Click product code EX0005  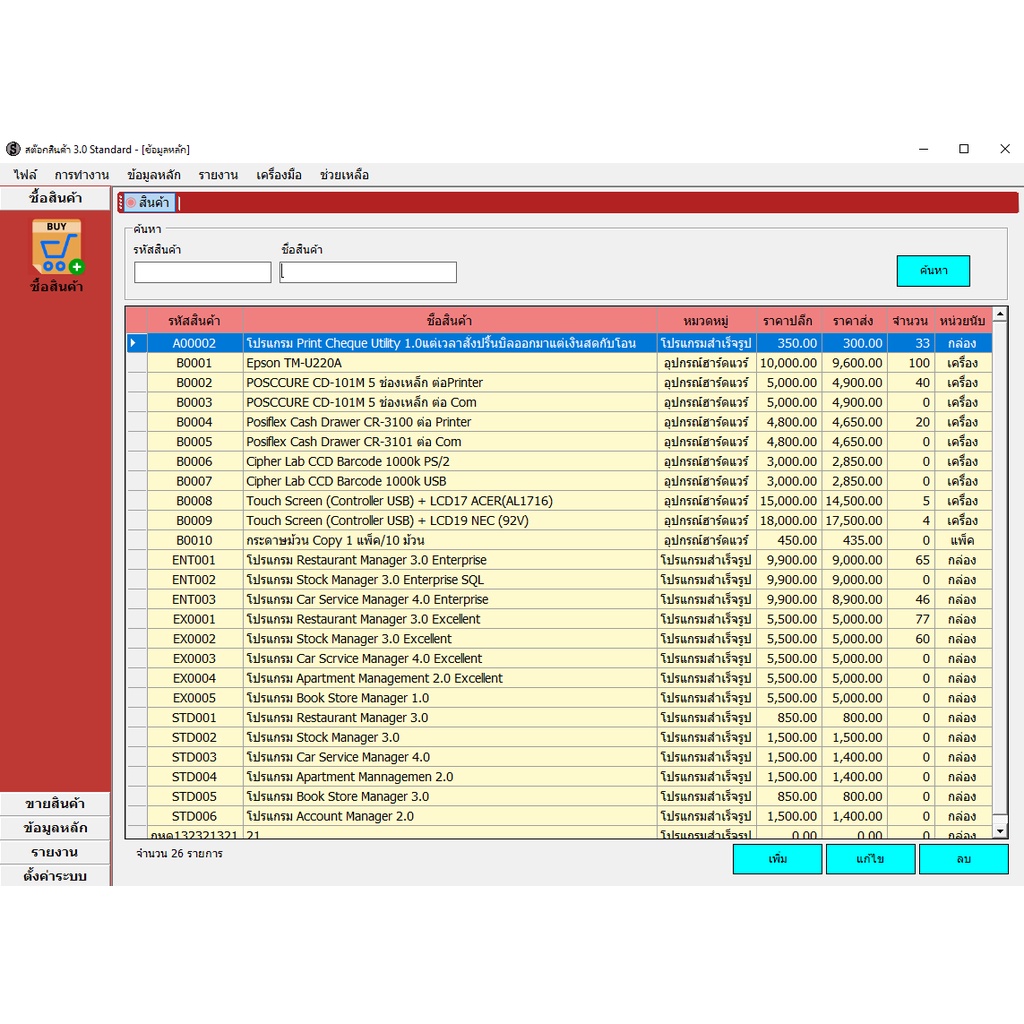pos(194,698)
